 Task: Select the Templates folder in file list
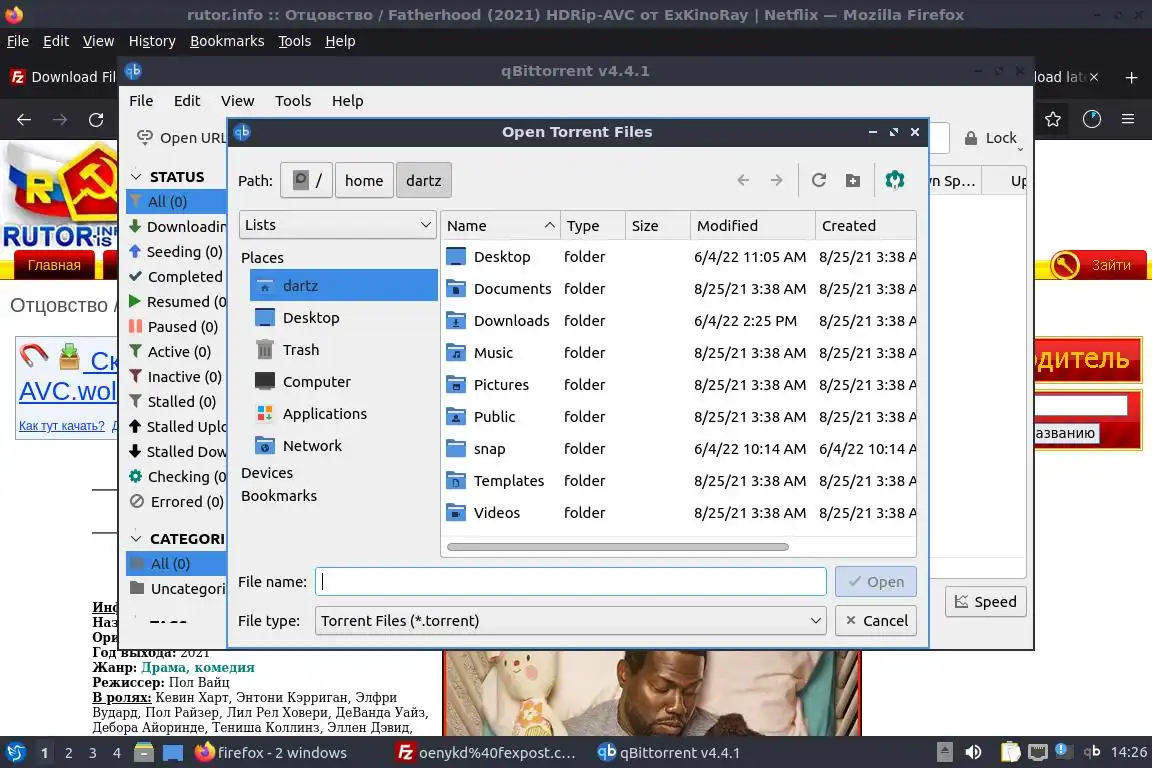click(x=508, y=481)
